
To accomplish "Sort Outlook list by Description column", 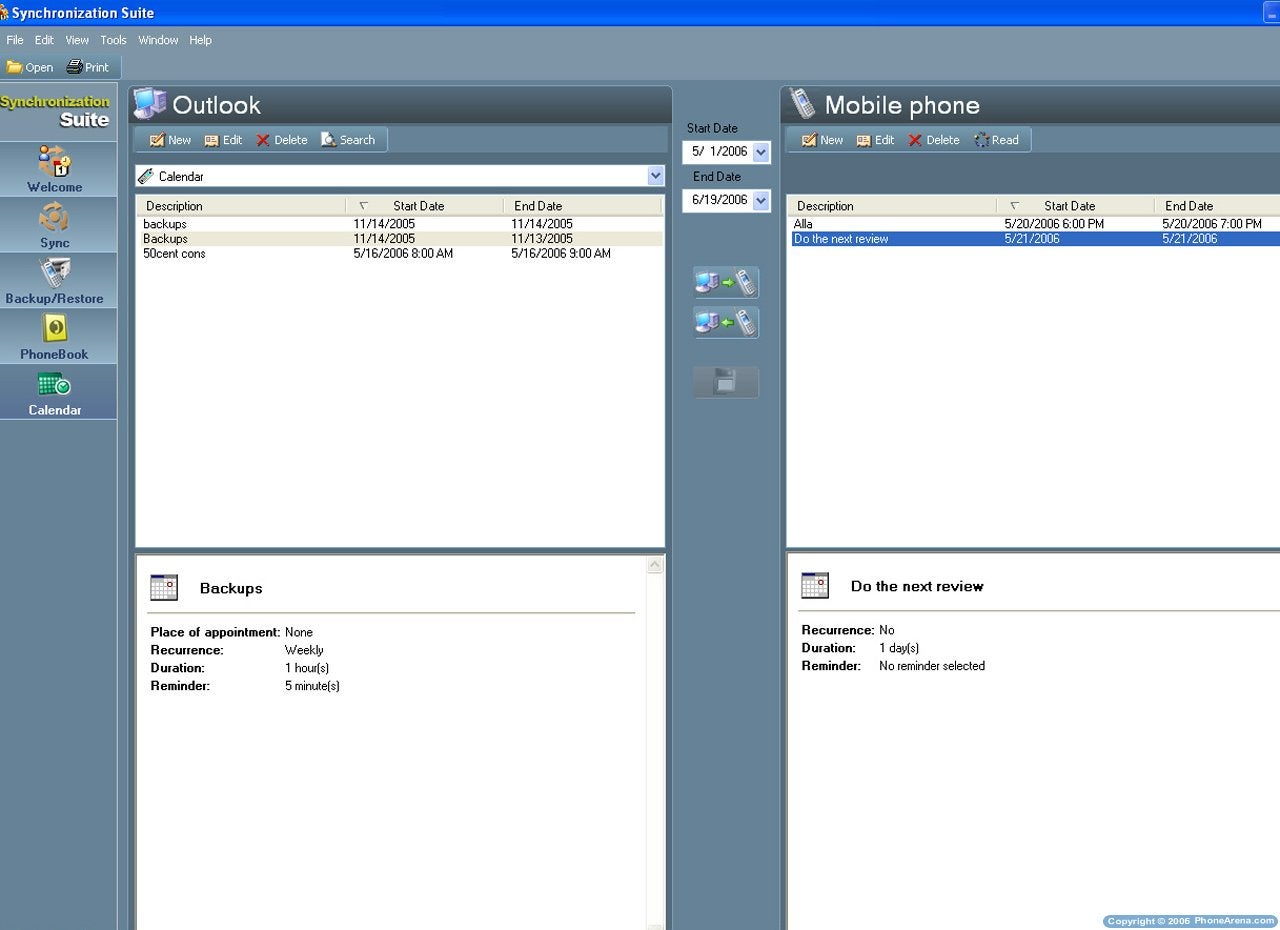I will click(x=241, y=206).
